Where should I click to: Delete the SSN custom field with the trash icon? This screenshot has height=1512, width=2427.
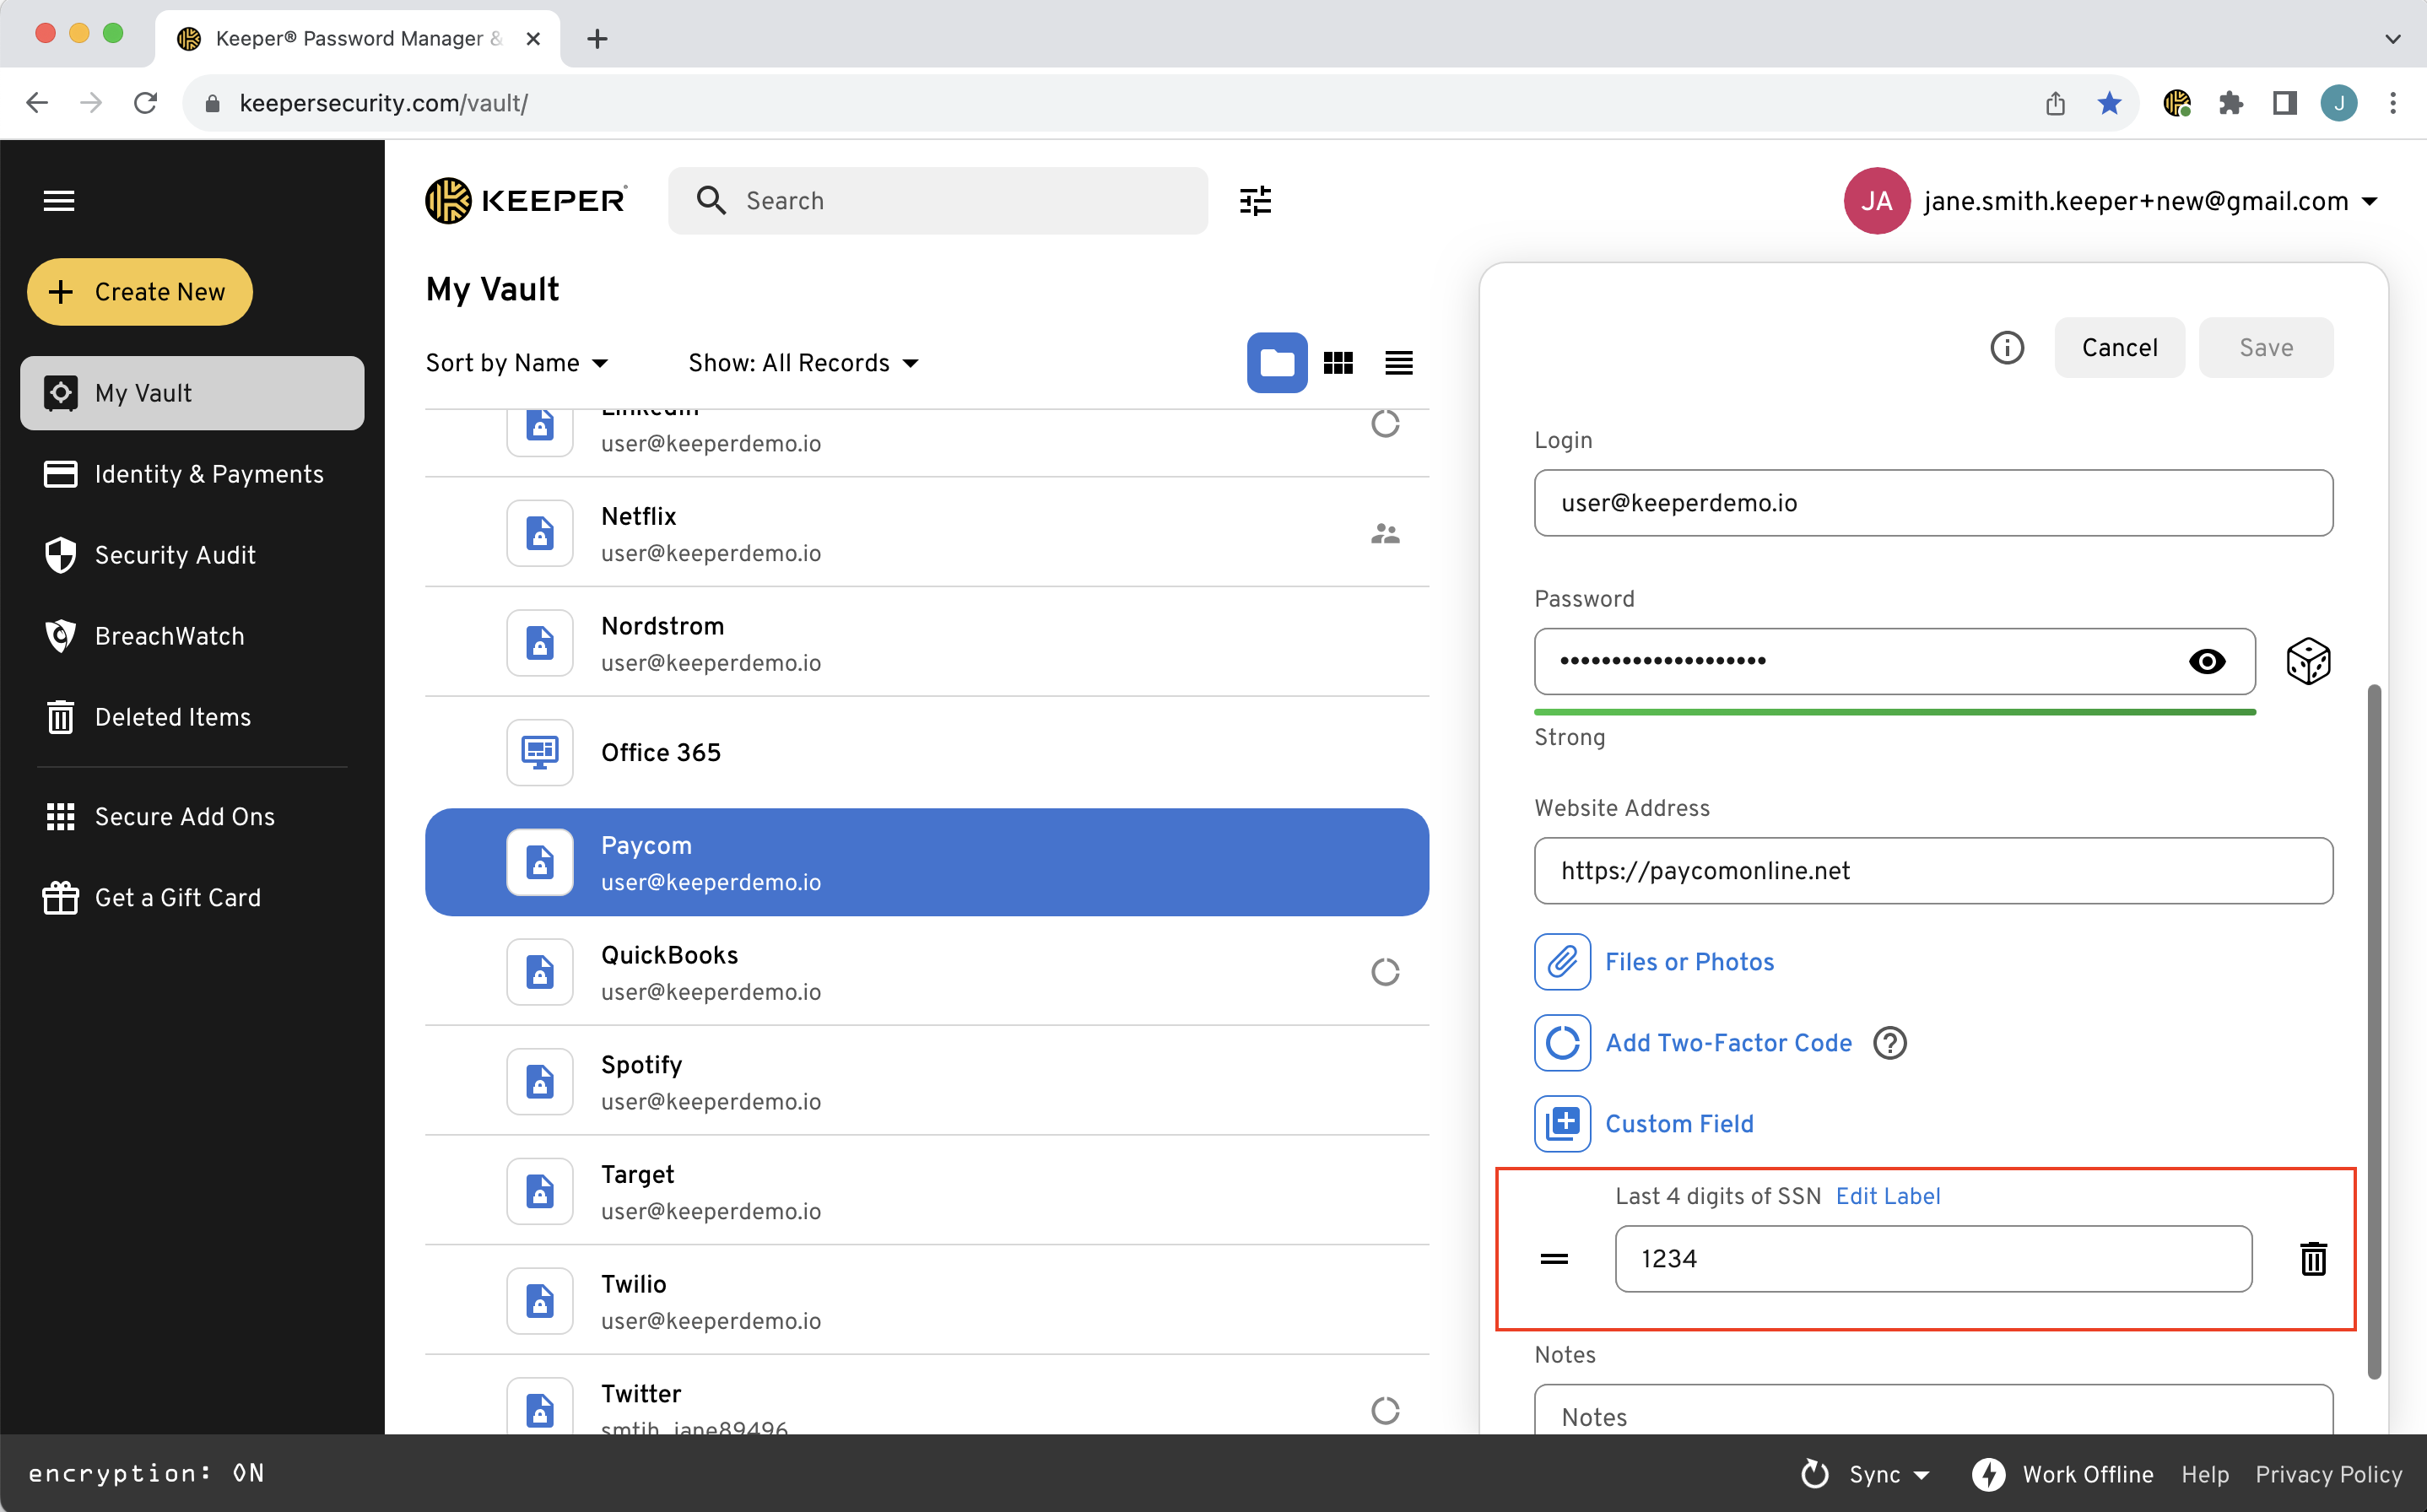2313,1258
